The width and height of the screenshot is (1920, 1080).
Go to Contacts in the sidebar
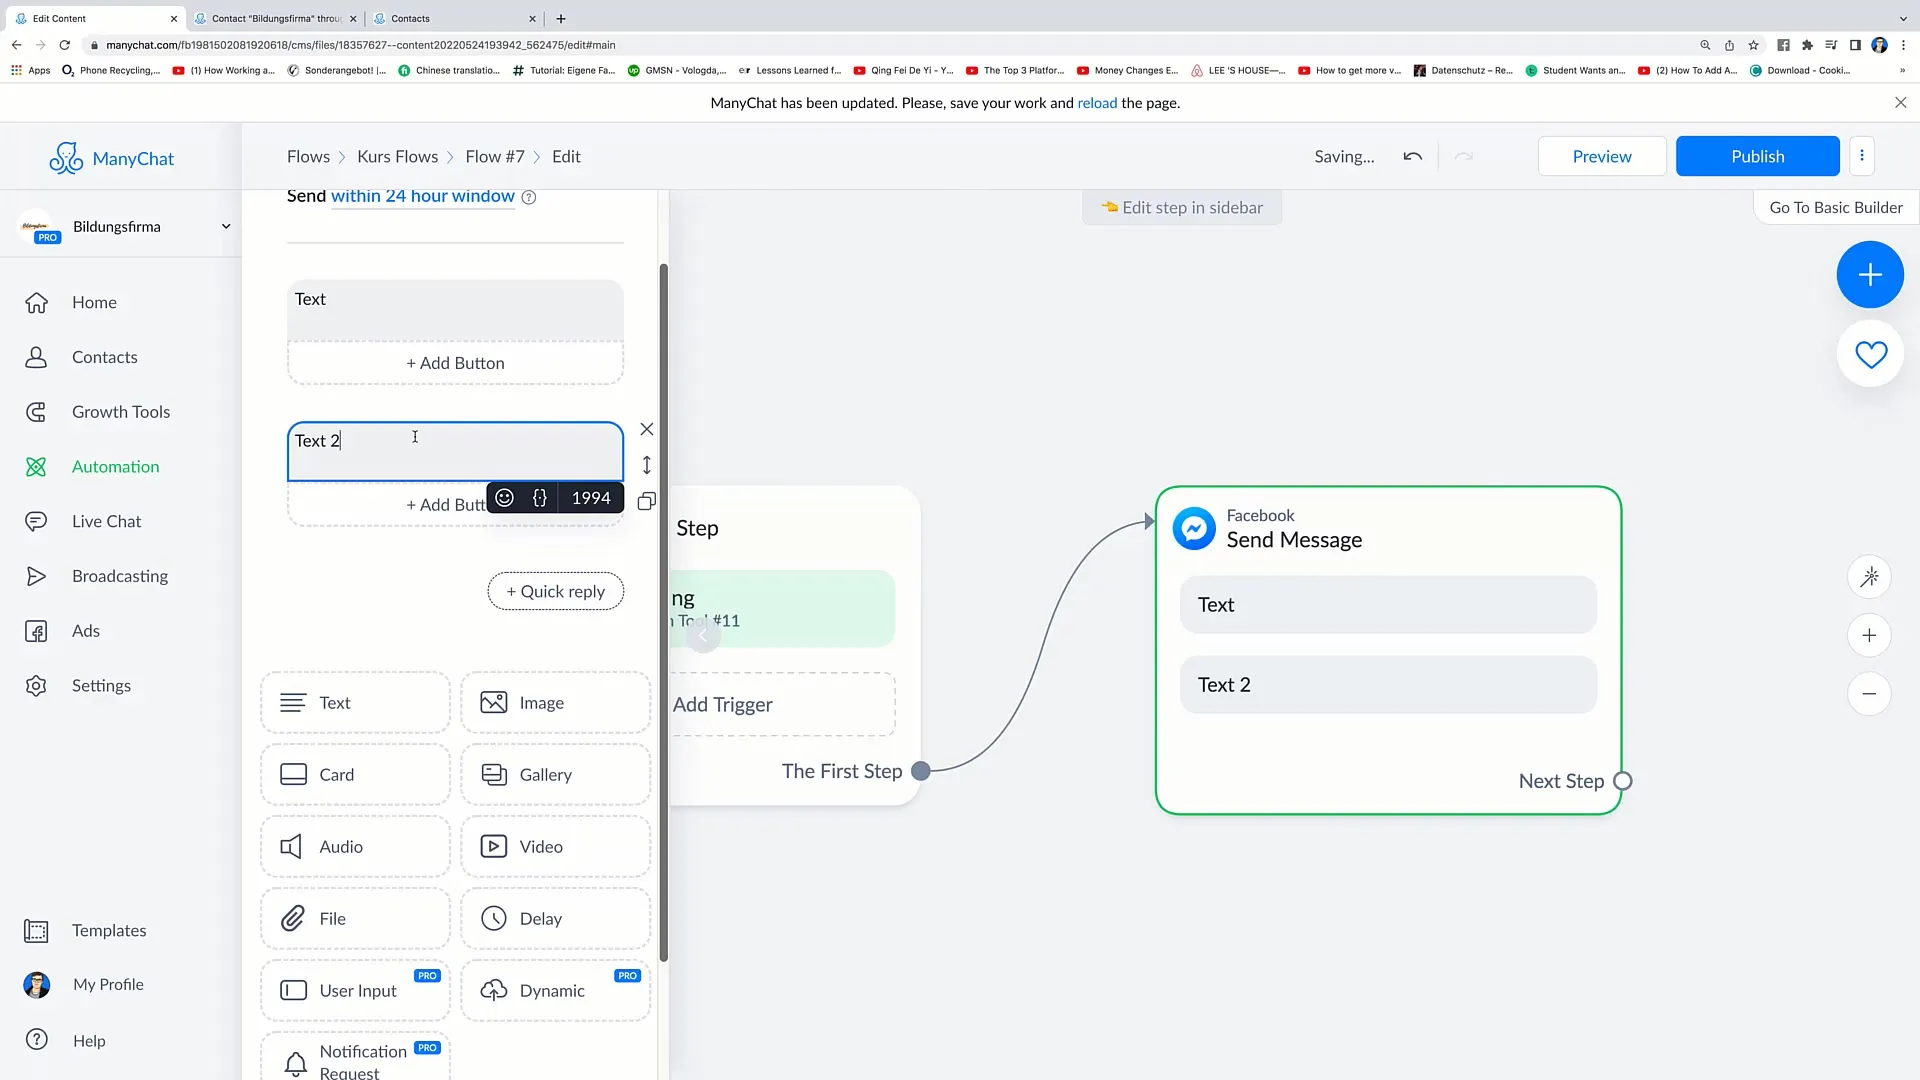tap(104, 357)
